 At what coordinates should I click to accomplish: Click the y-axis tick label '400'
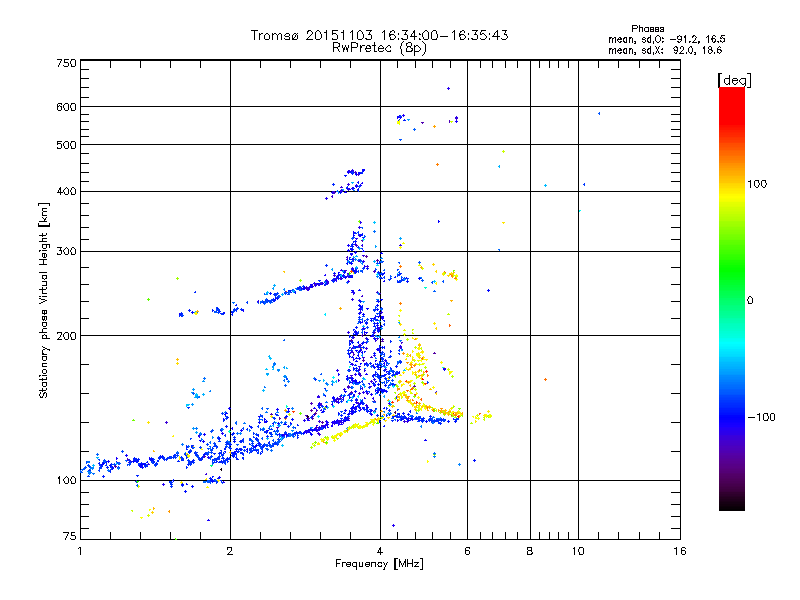coord(67,192)
